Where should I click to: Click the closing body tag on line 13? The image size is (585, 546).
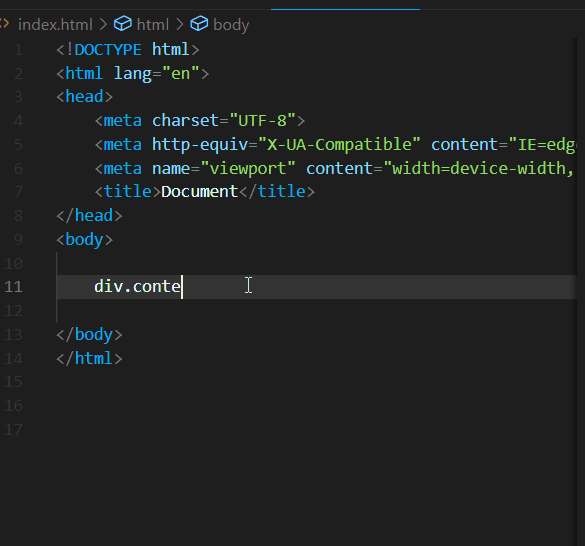89,334
